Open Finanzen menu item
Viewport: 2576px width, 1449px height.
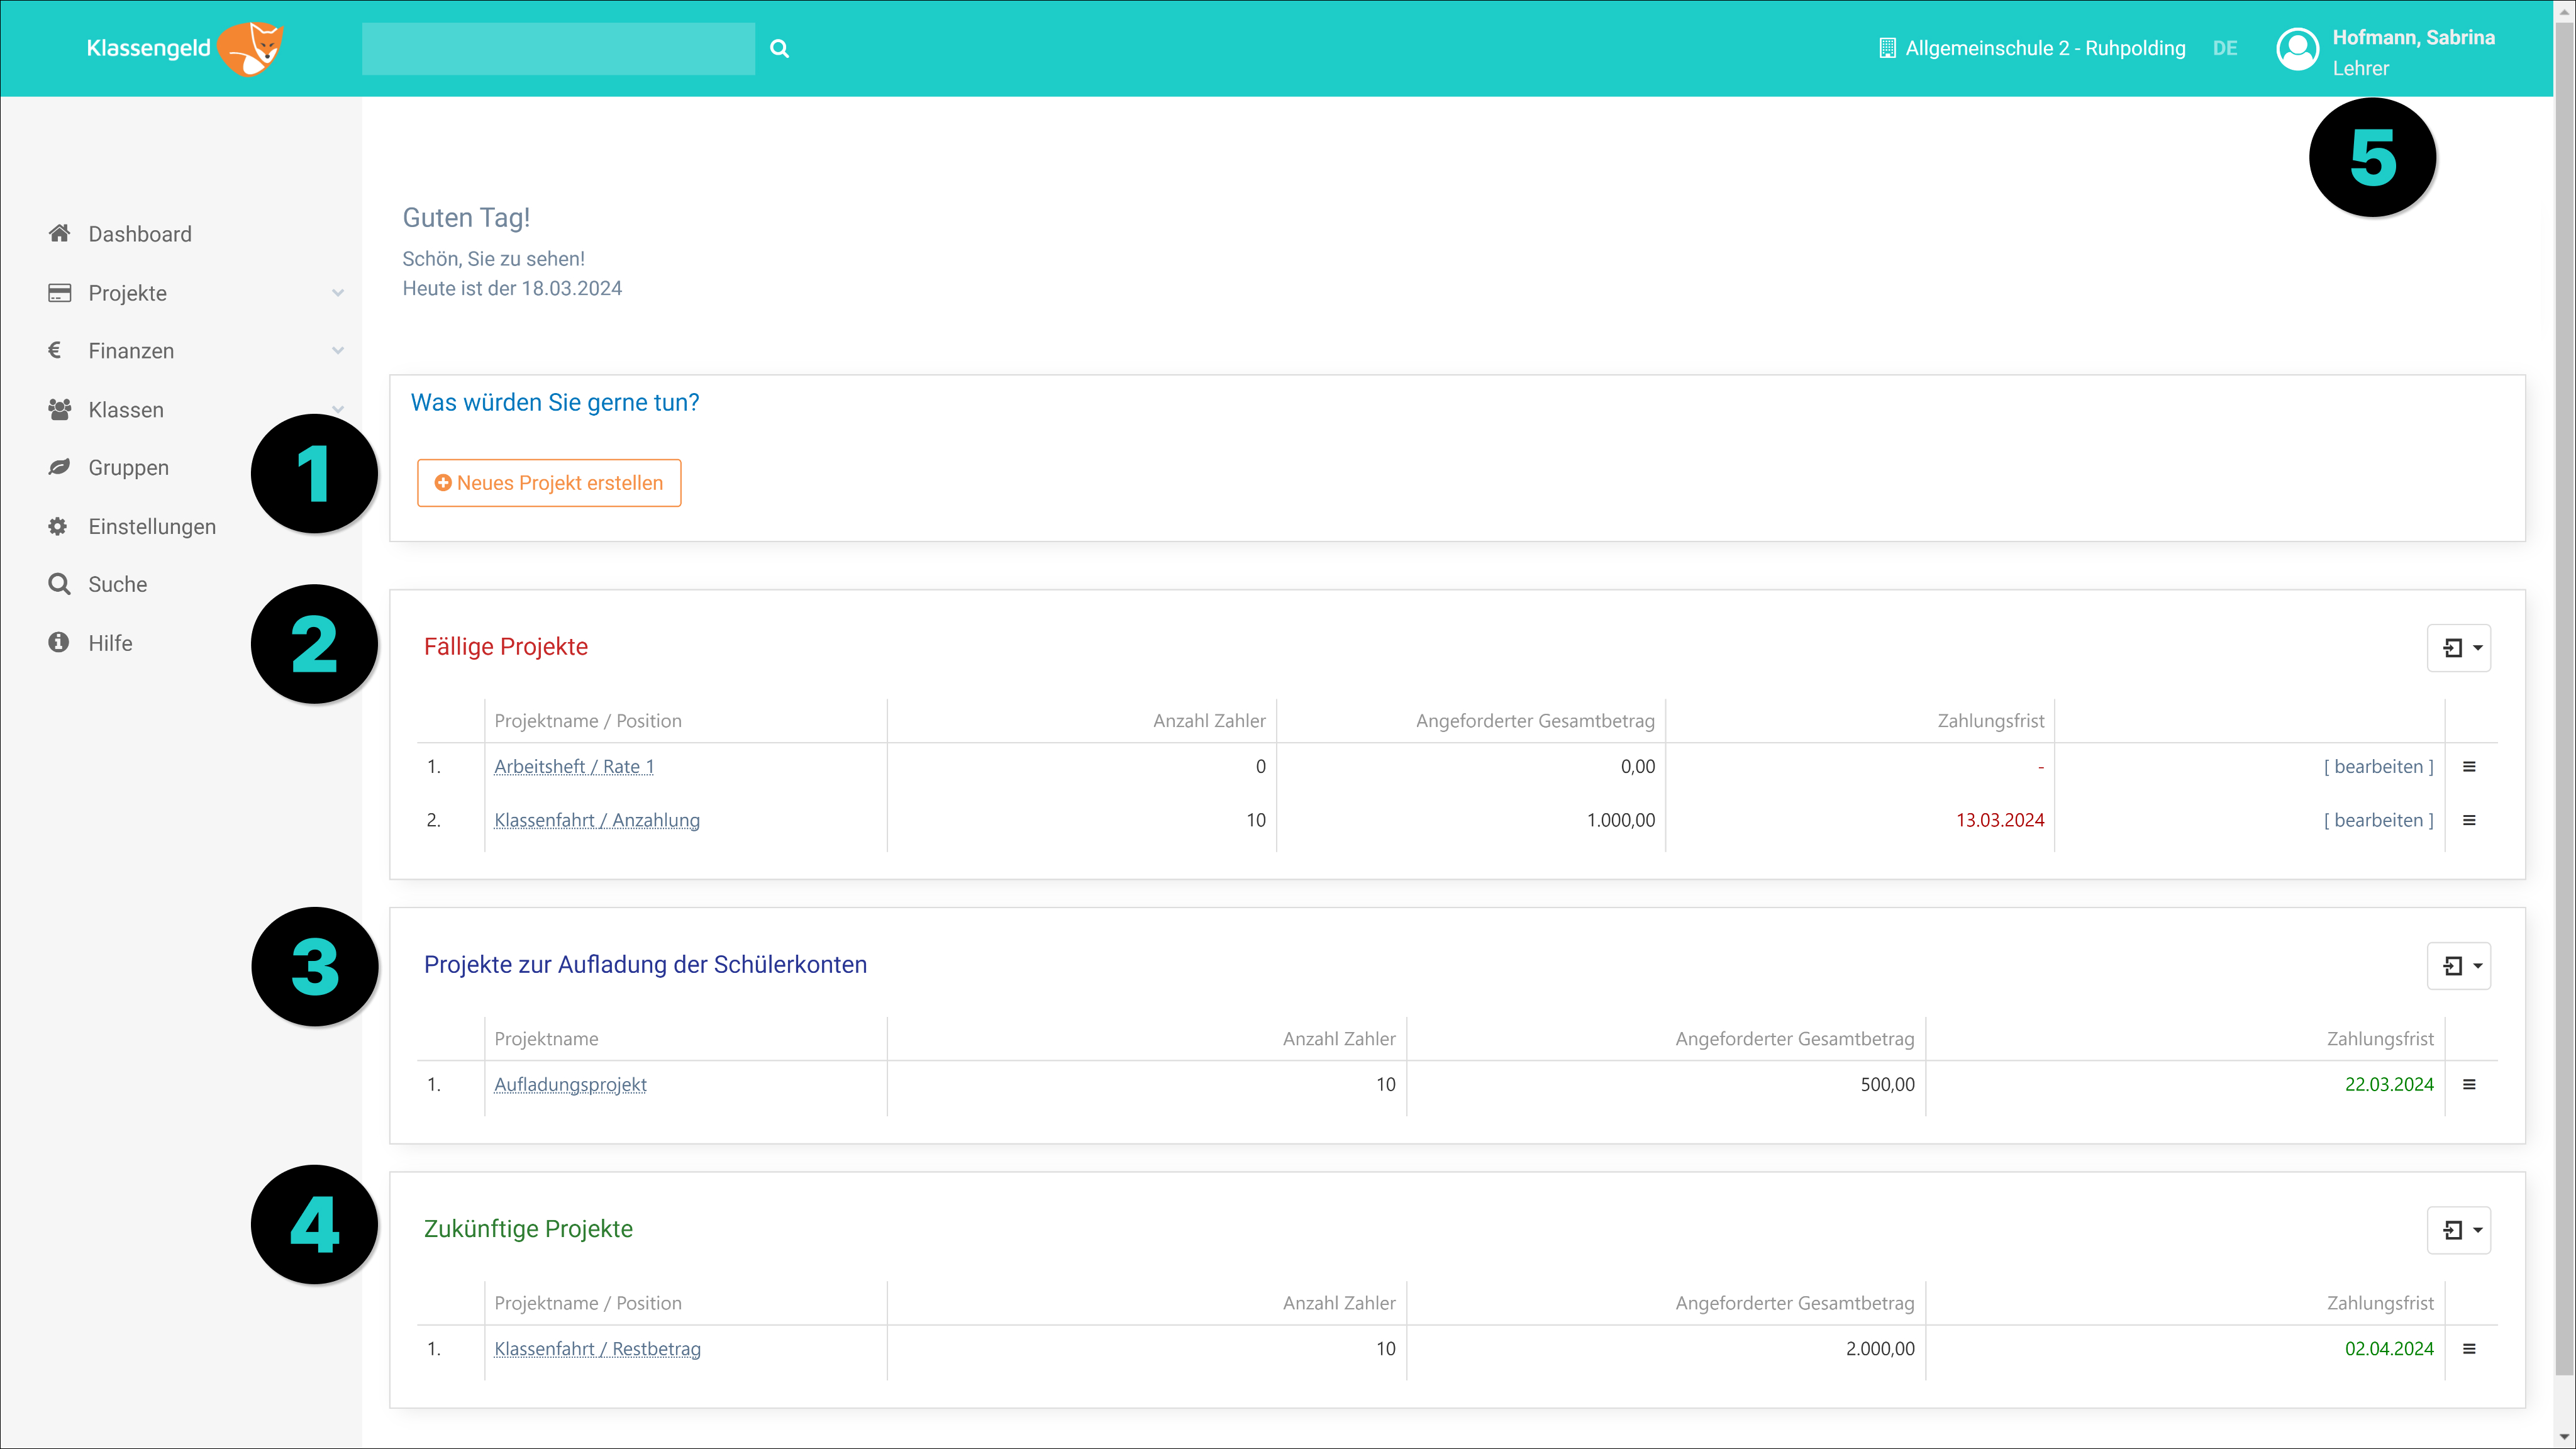point(131,351)
